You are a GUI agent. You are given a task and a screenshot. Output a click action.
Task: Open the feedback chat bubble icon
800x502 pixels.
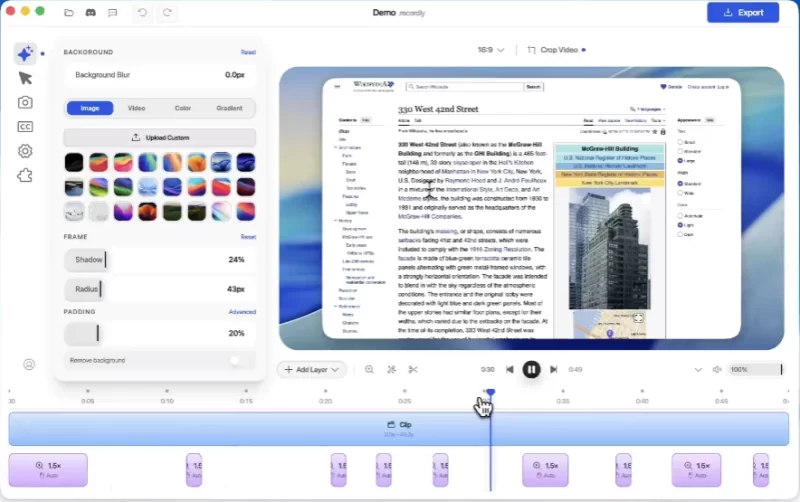coord(113,13)
